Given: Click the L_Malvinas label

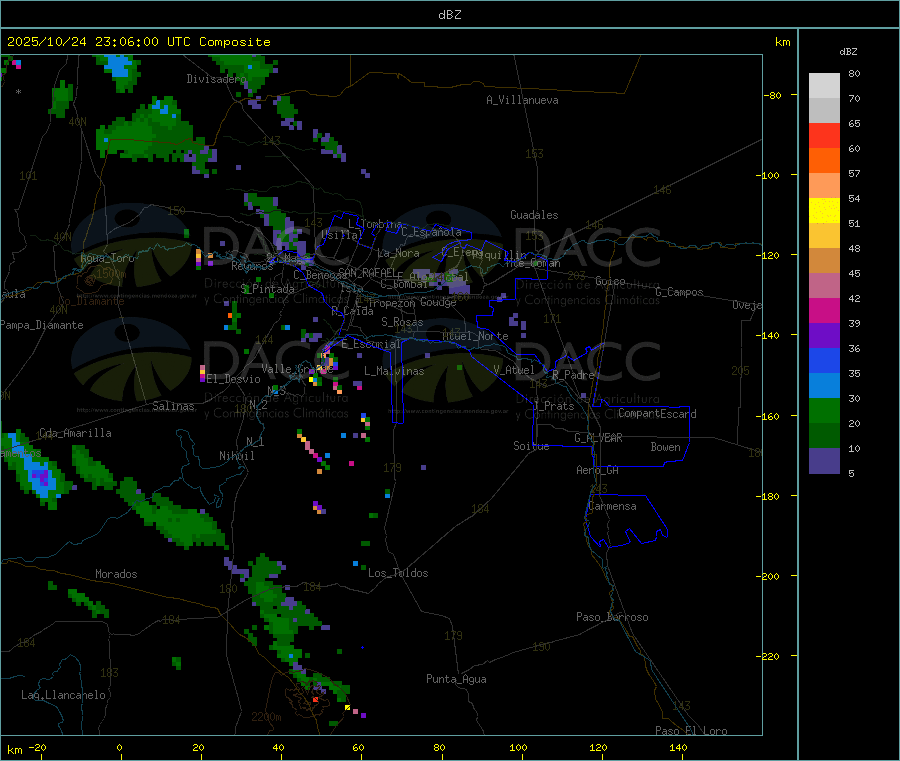Looking at the screenshot, I should (x=394, y=371).
